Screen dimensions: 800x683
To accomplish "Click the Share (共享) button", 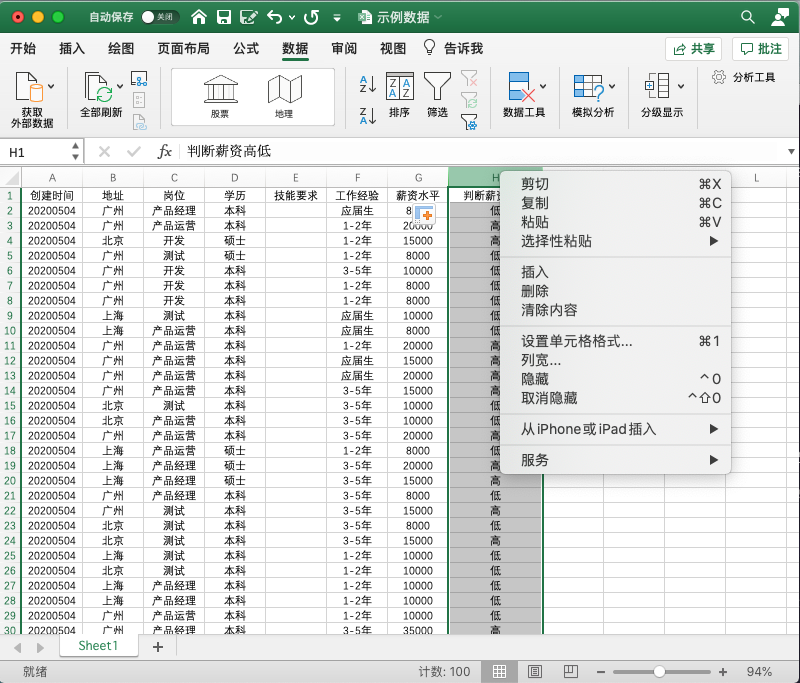I will click(x=694, y=48).
